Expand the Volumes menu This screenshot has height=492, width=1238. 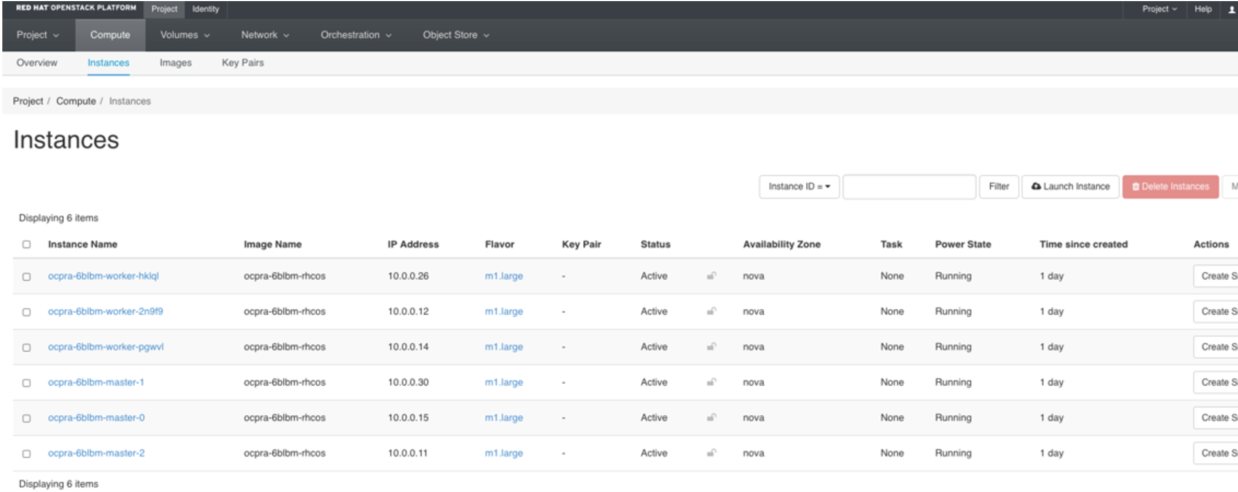pyautogui.click(x=185, y=35)
